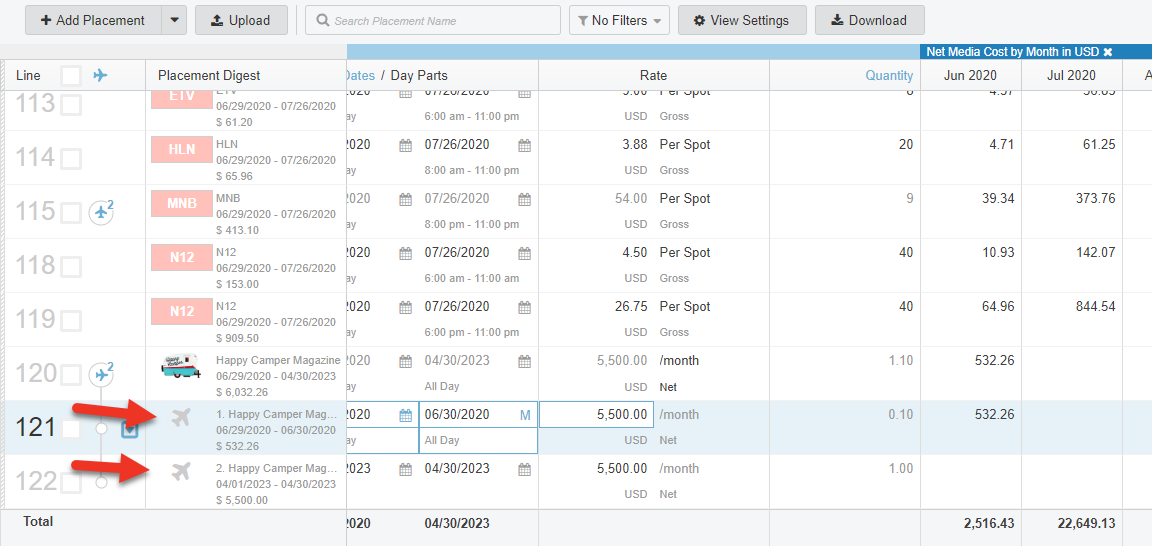Open end date calendar for HLN row
The image size is (1152, 546).
[524, 145]
